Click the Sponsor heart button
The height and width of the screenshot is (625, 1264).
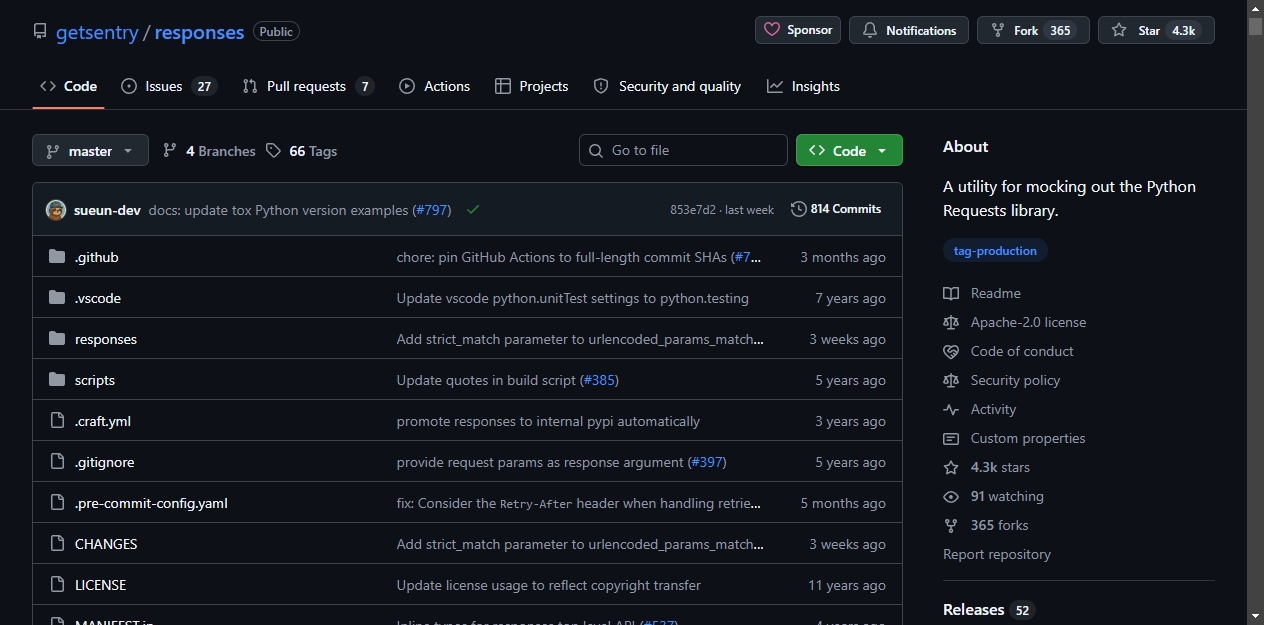point(798,30)
